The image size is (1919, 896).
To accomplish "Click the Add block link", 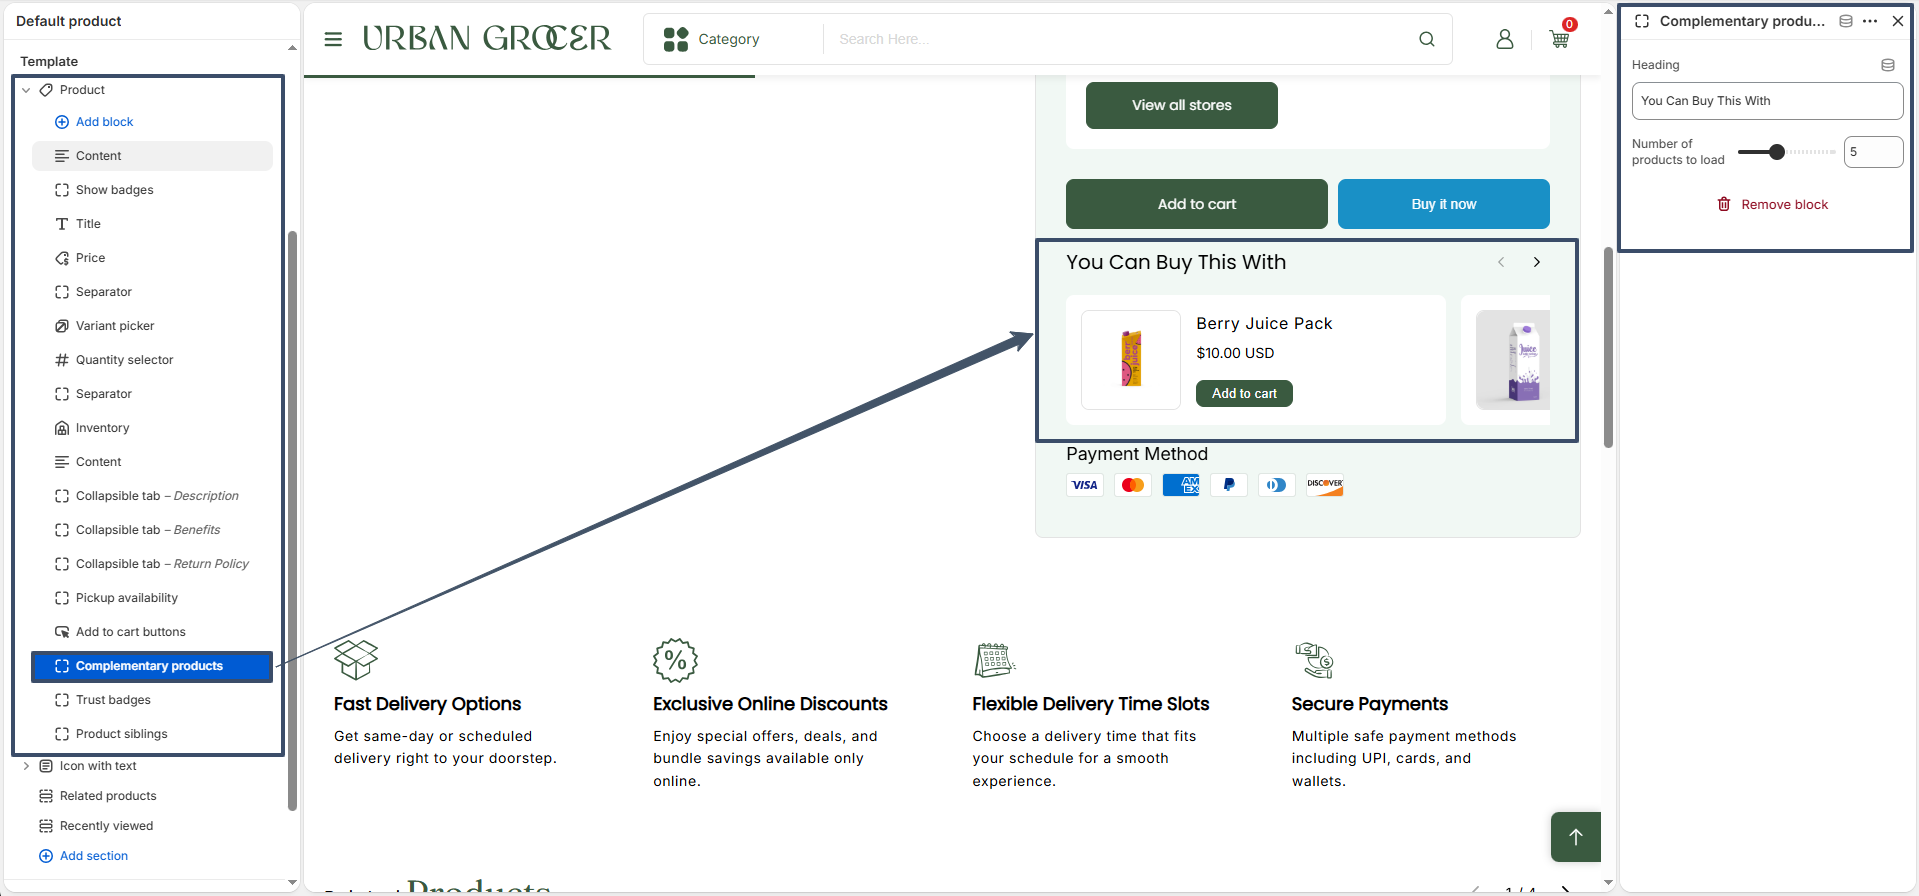I will point(105,122).
